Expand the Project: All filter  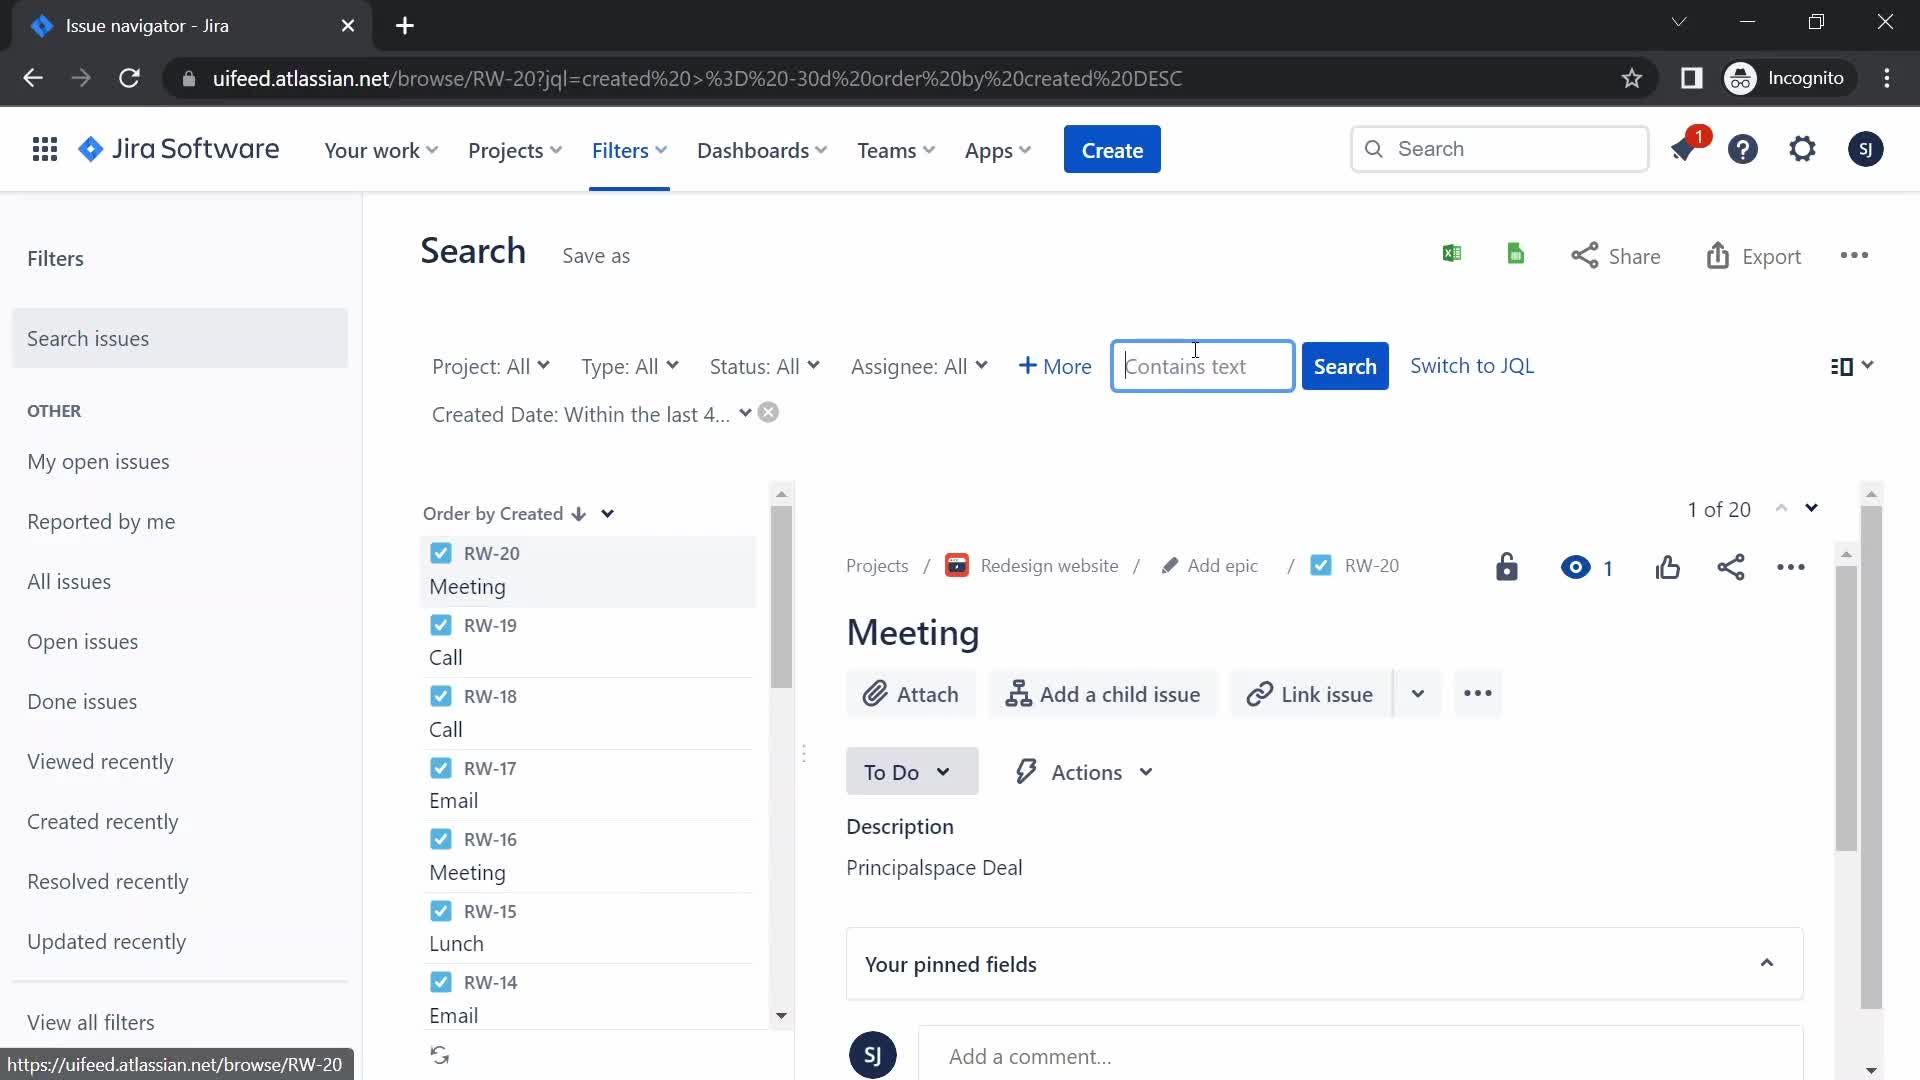point(490,366)
